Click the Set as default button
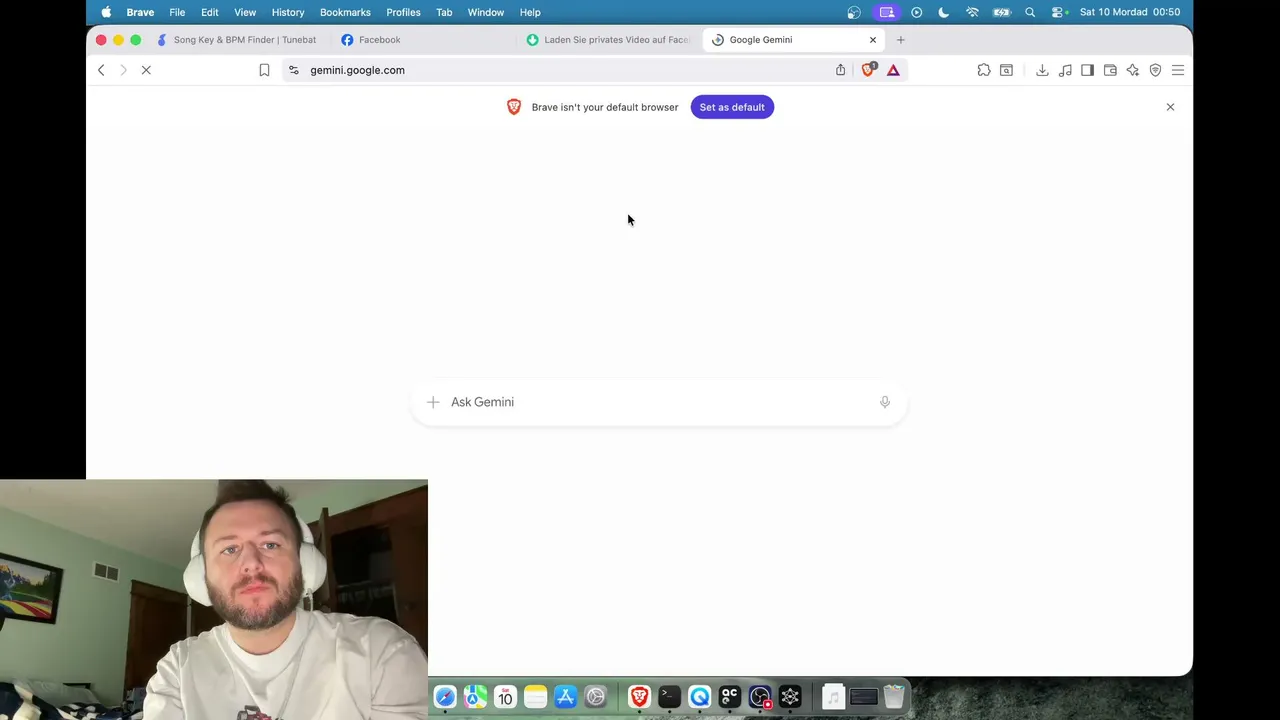 pyautogui.click(x=732, y=107)
